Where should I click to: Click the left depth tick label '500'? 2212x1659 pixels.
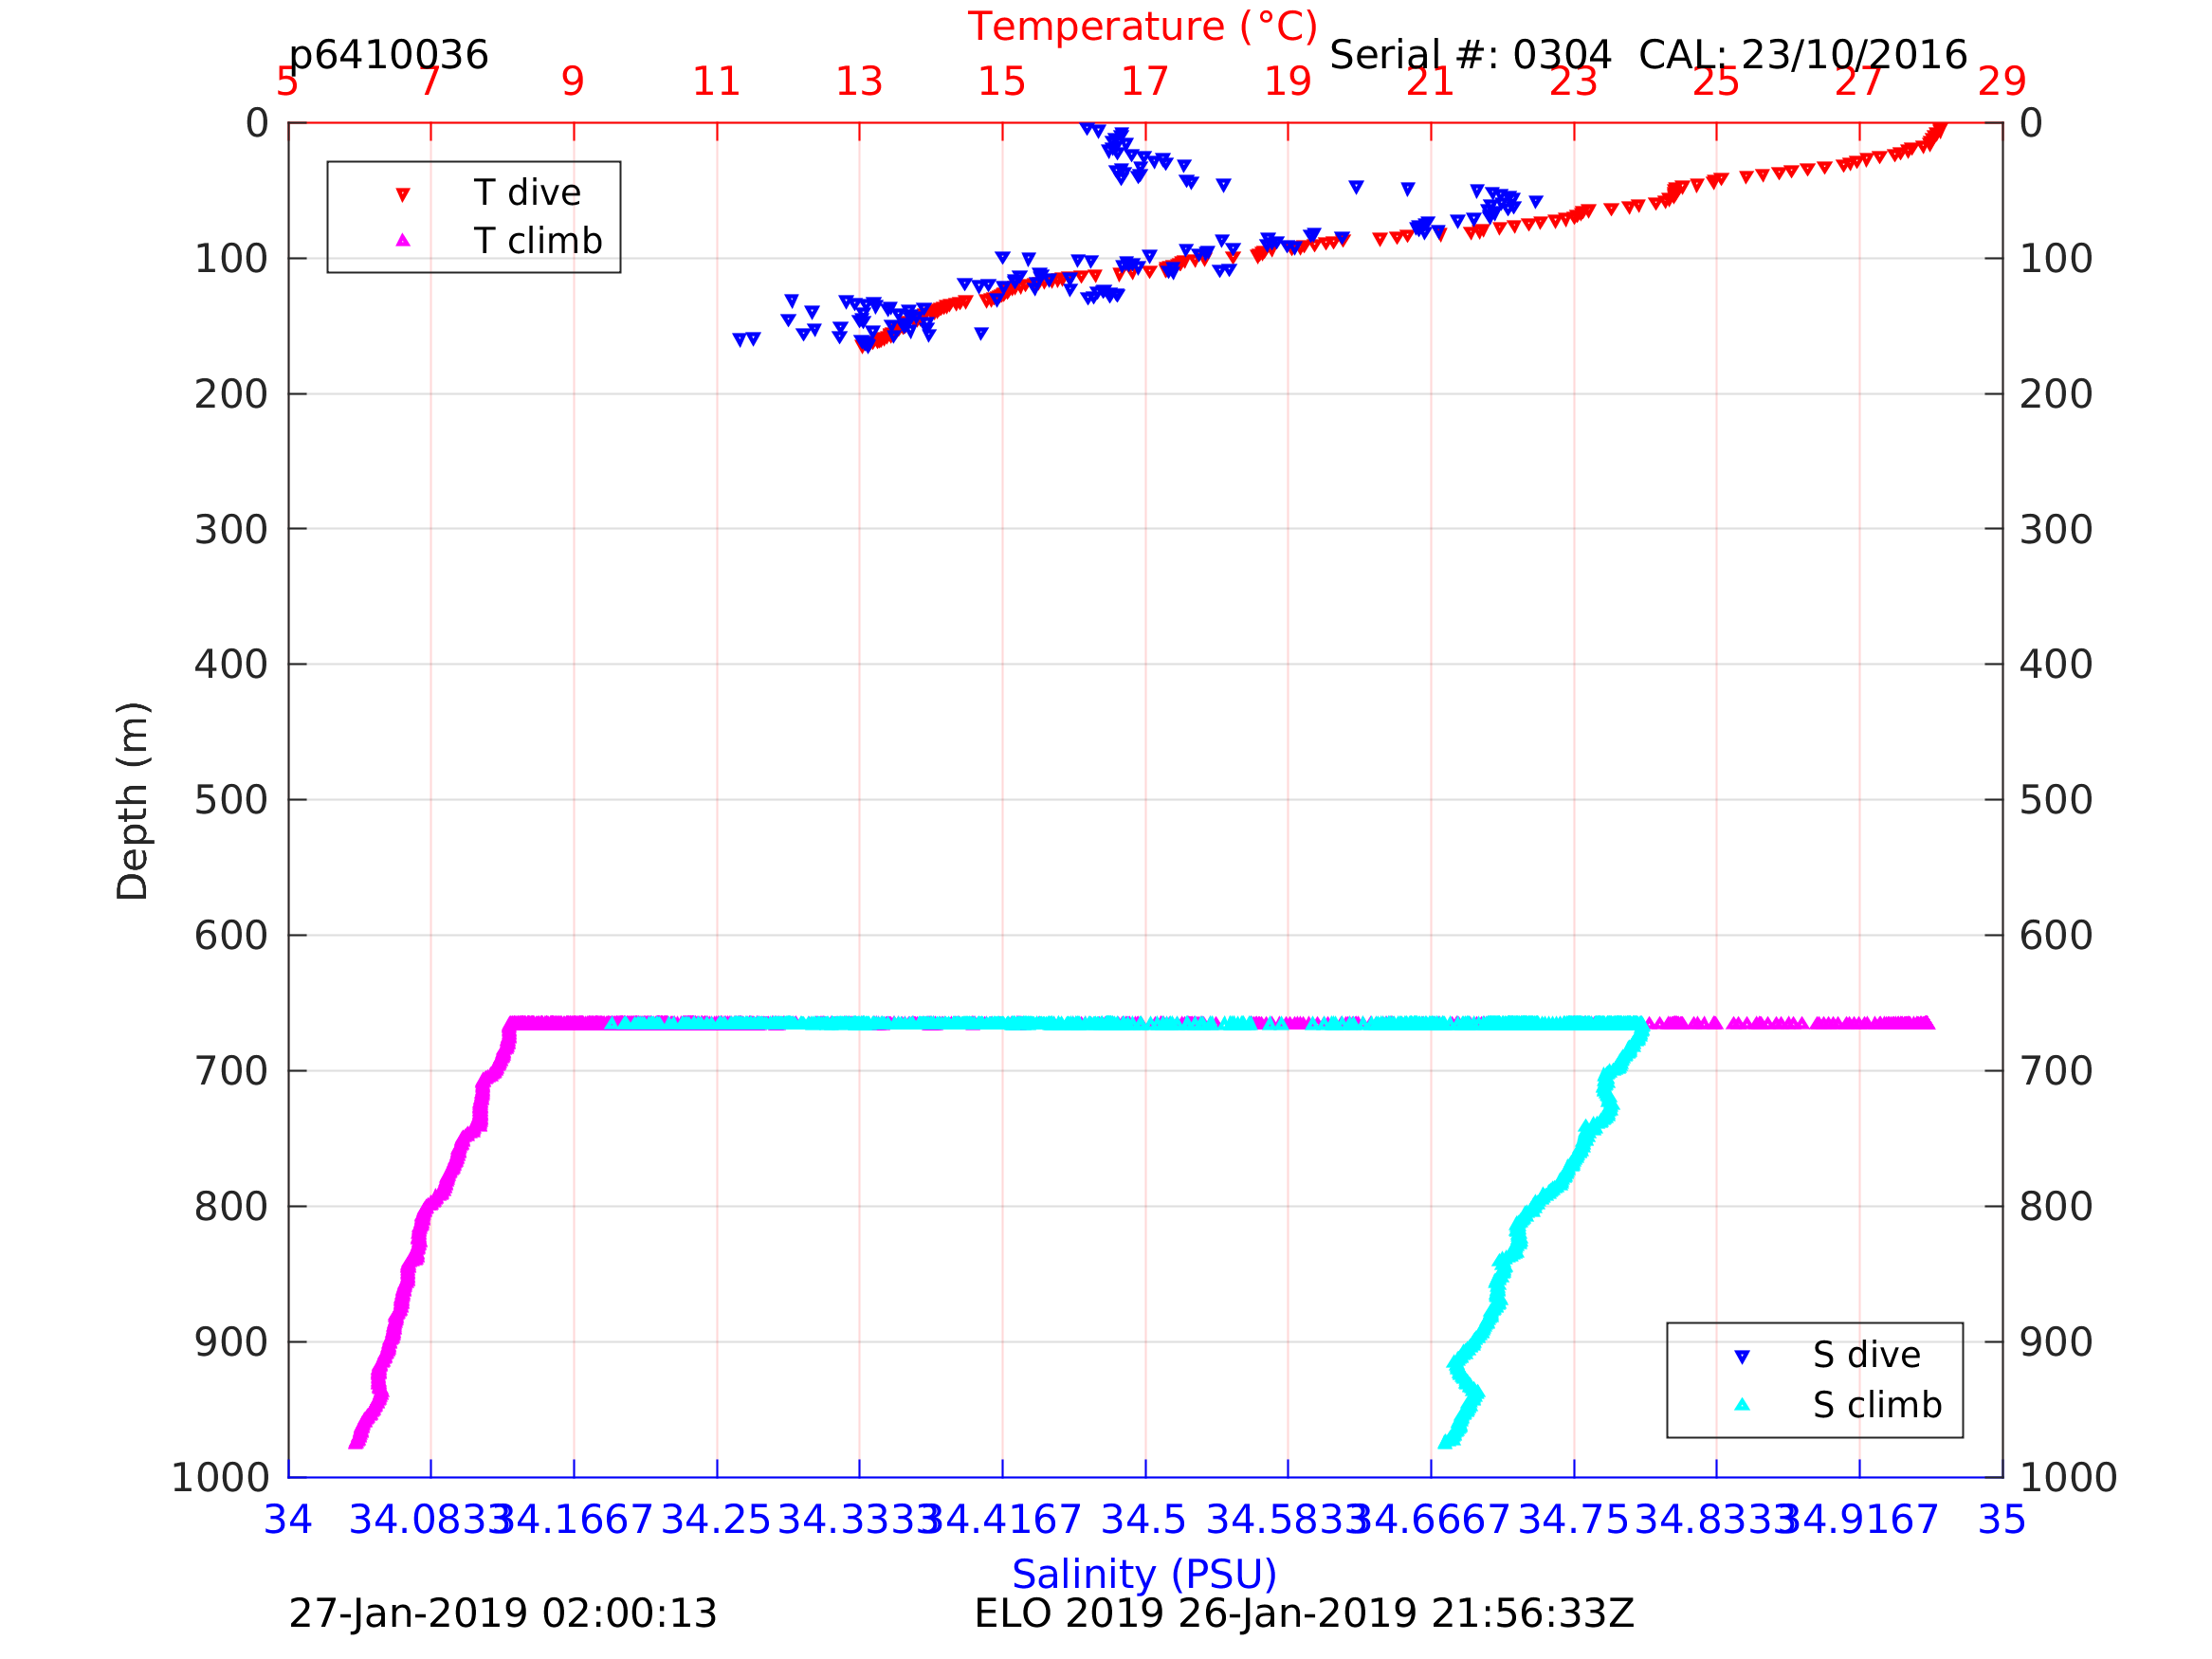pyautogui.click(x=231, y=800)
